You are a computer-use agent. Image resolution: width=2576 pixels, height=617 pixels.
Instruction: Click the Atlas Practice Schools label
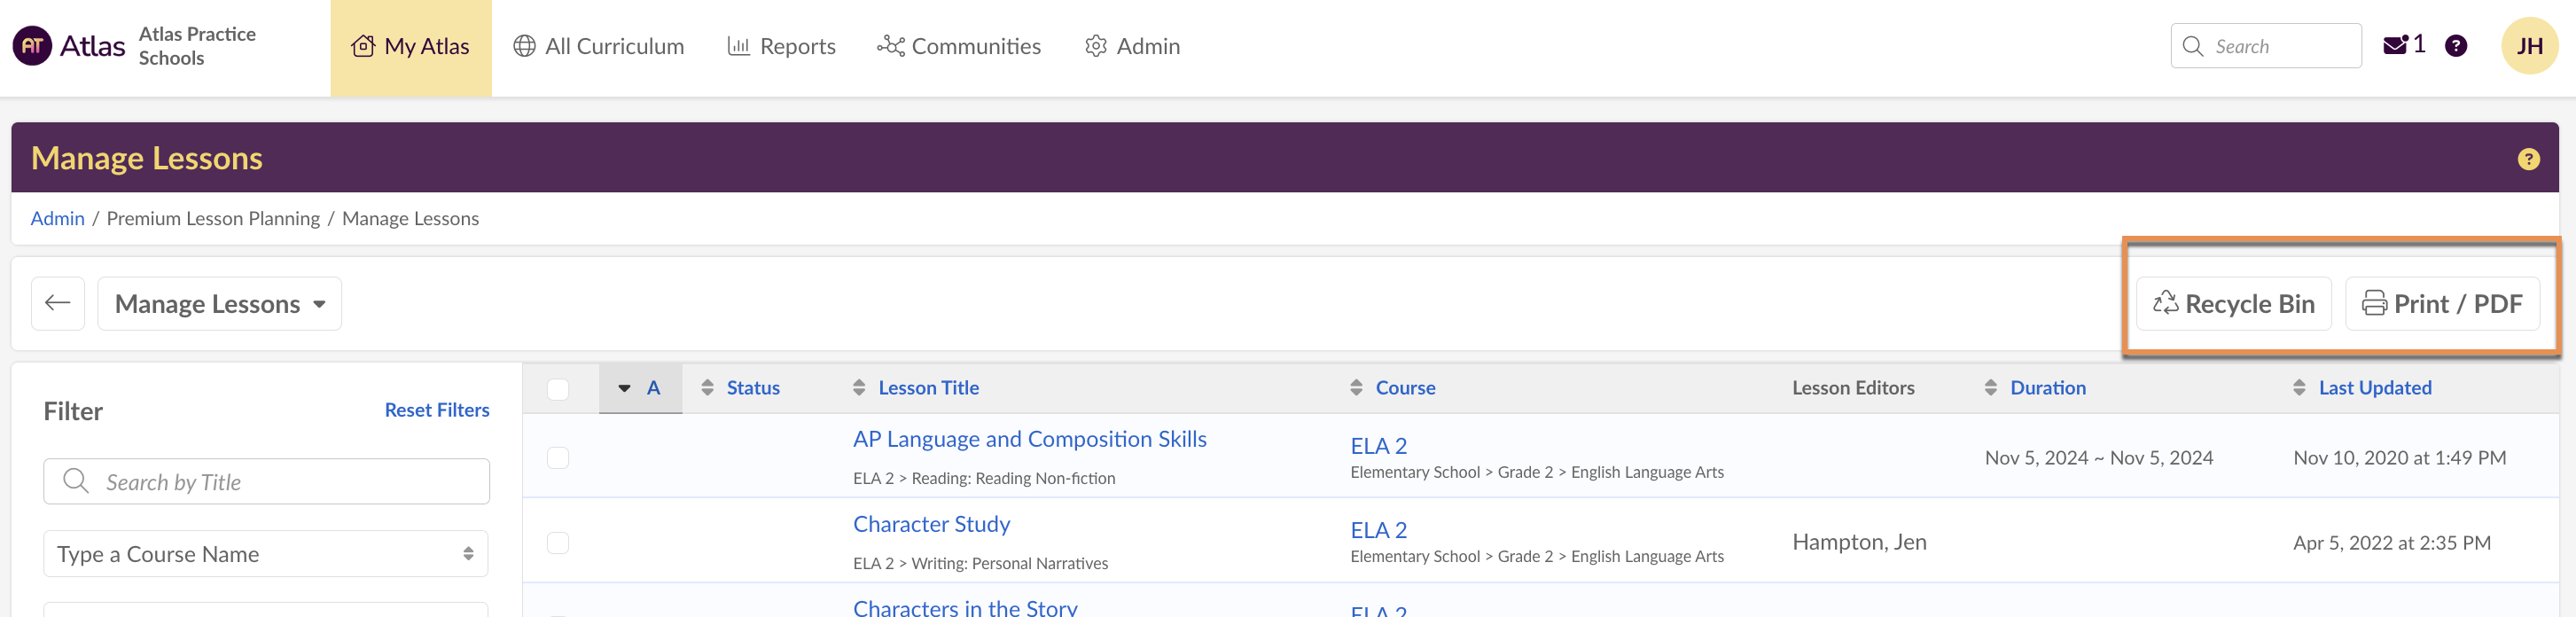(x=197, y=46)
